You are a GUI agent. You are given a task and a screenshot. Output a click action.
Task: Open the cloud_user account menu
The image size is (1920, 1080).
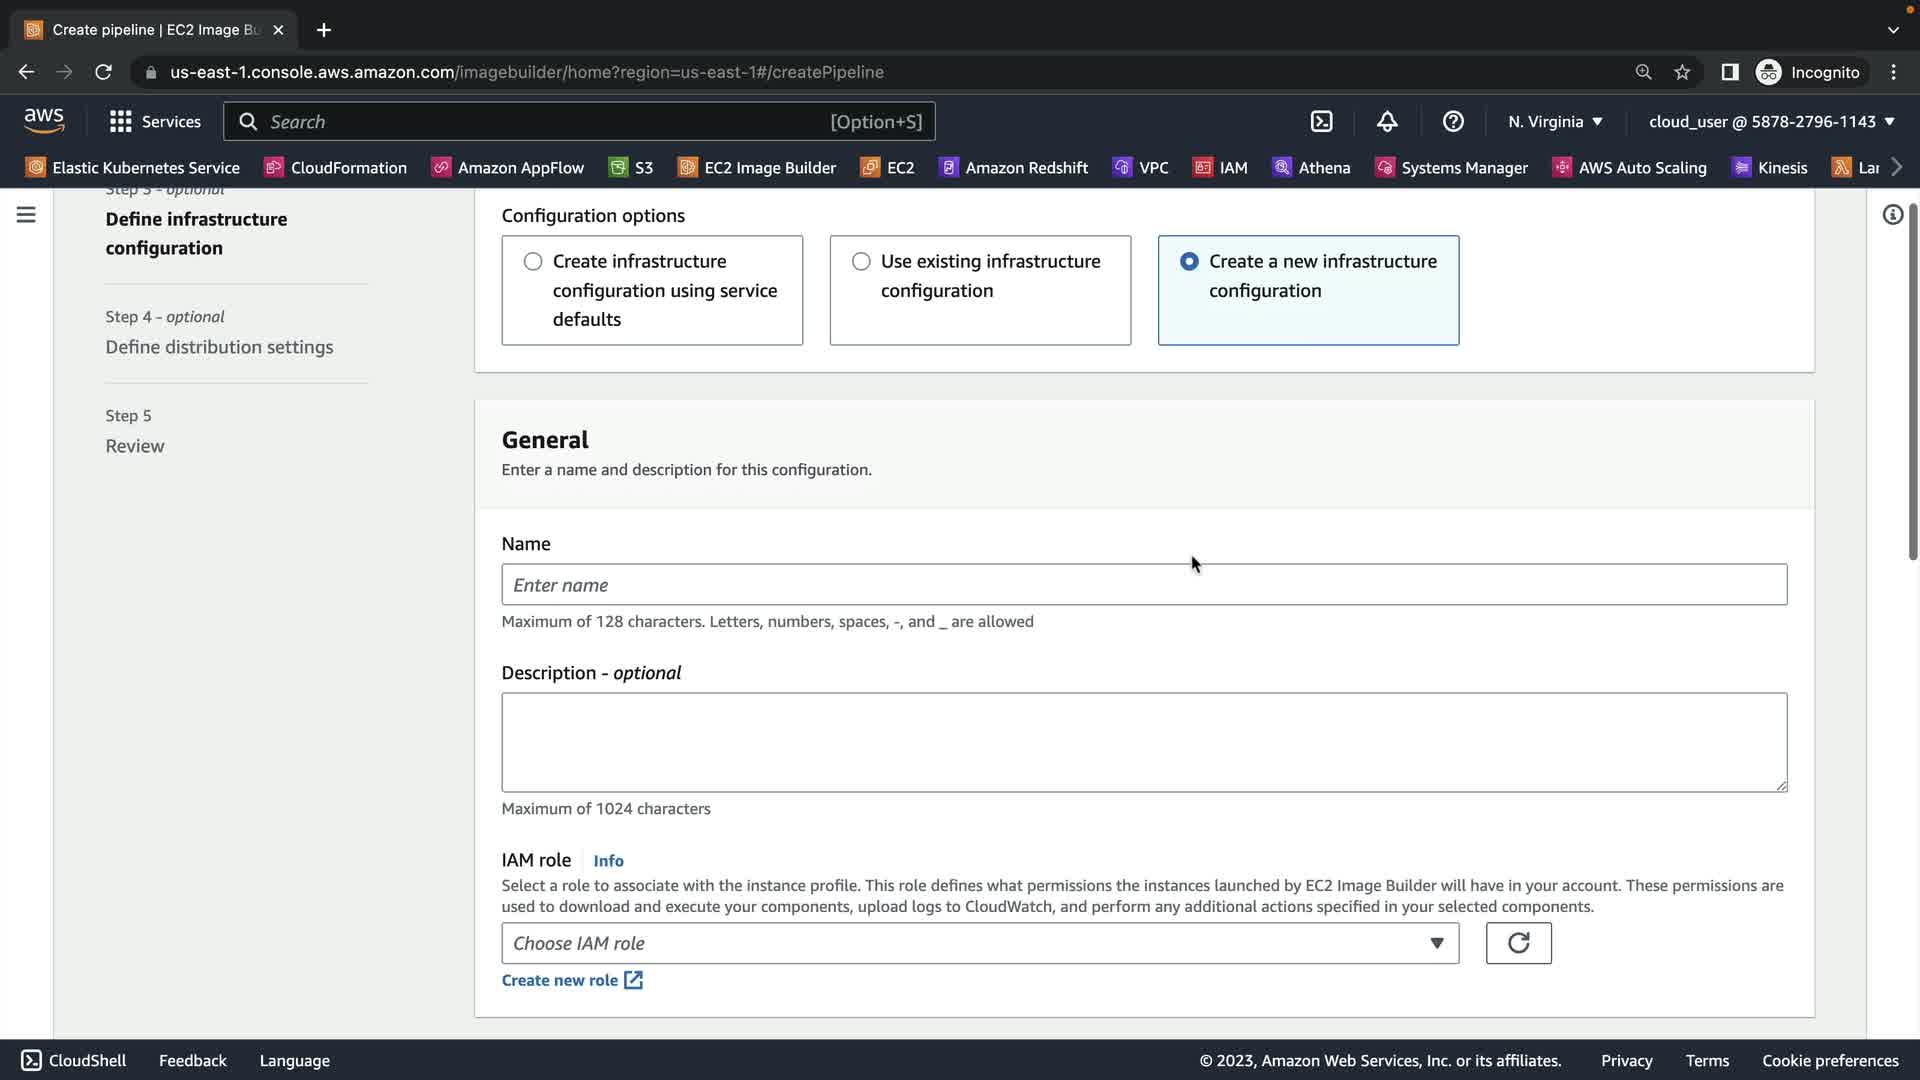[x=1771, y=122]
